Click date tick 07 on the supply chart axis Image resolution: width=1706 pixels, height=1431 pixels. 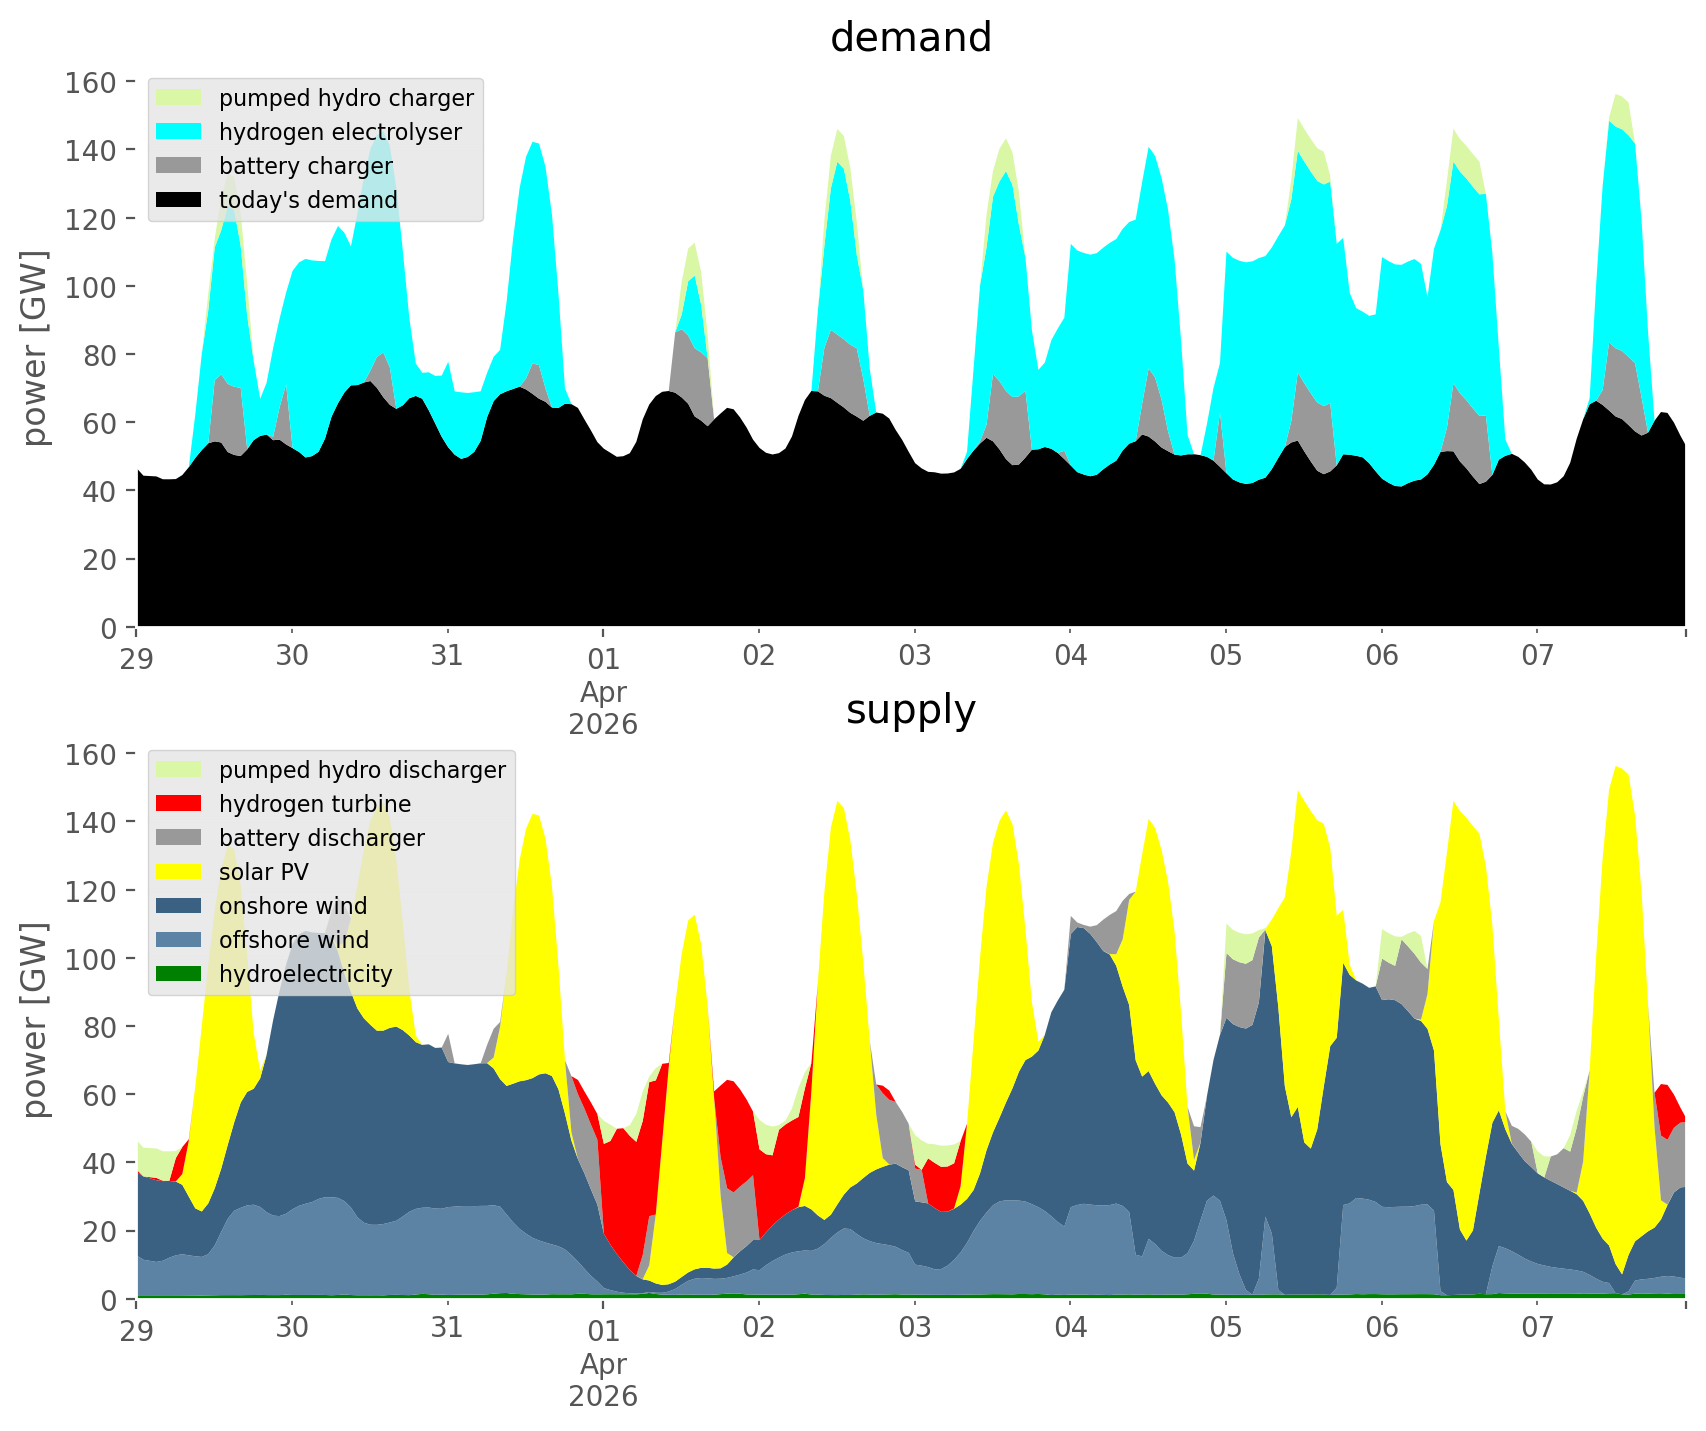pyautogui.click(x=1537, y=1328)
